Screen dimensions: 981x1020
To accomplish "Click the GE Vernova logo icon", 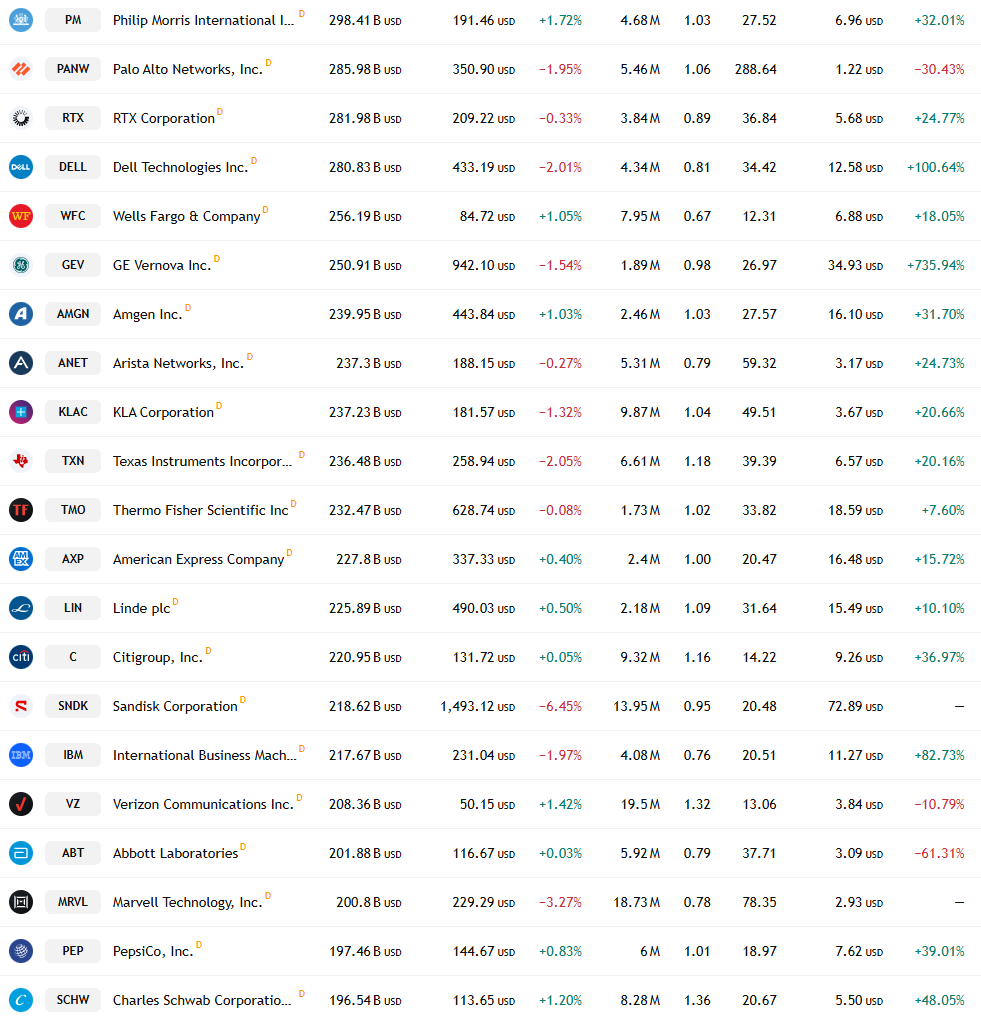I will 21,265.
